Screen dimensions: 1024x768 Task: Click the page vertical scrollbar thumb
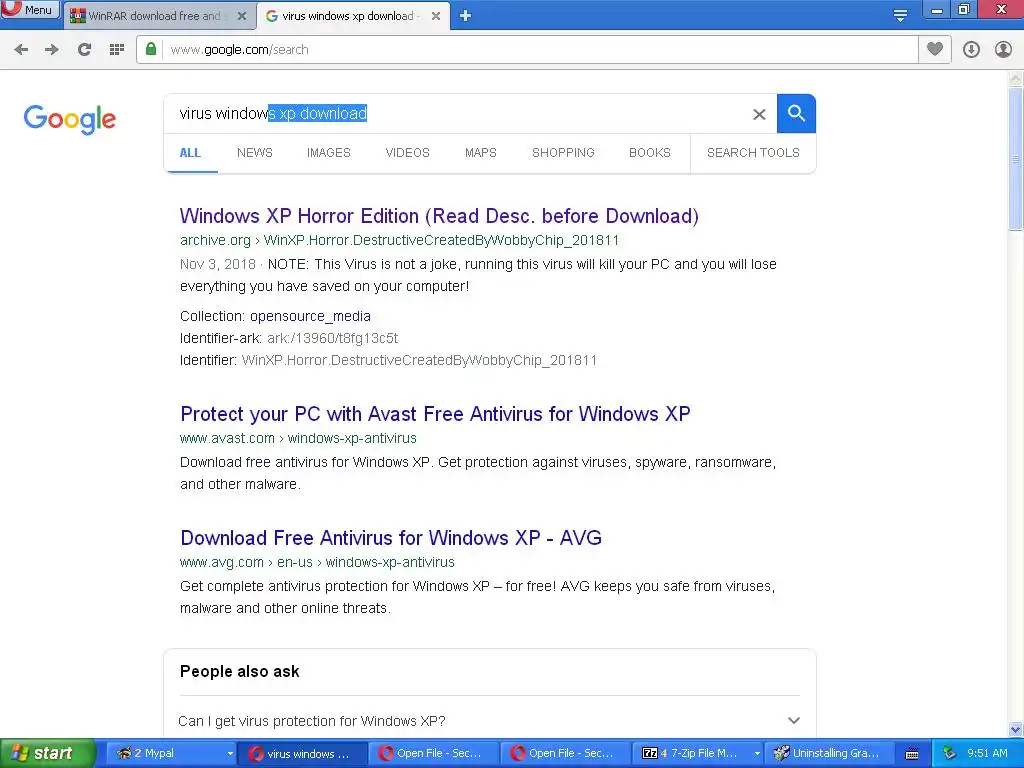pos(1015,158)
